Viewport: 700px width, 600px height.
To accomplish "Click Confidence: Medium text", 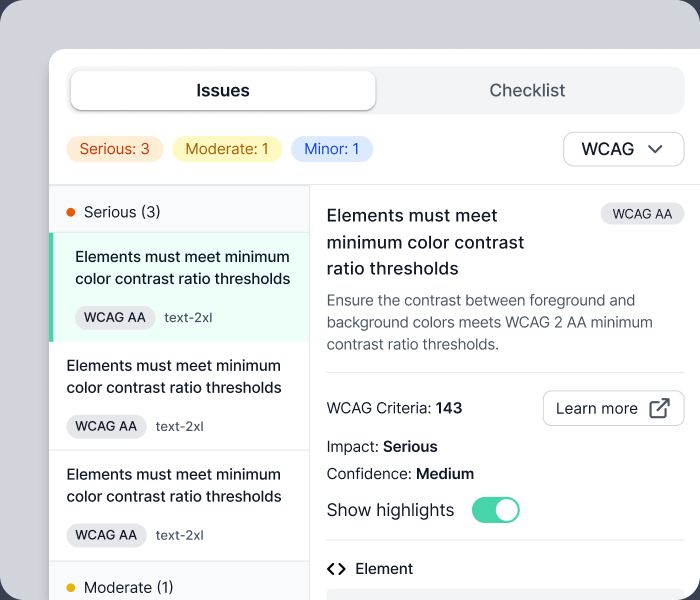I will [400, 474].
